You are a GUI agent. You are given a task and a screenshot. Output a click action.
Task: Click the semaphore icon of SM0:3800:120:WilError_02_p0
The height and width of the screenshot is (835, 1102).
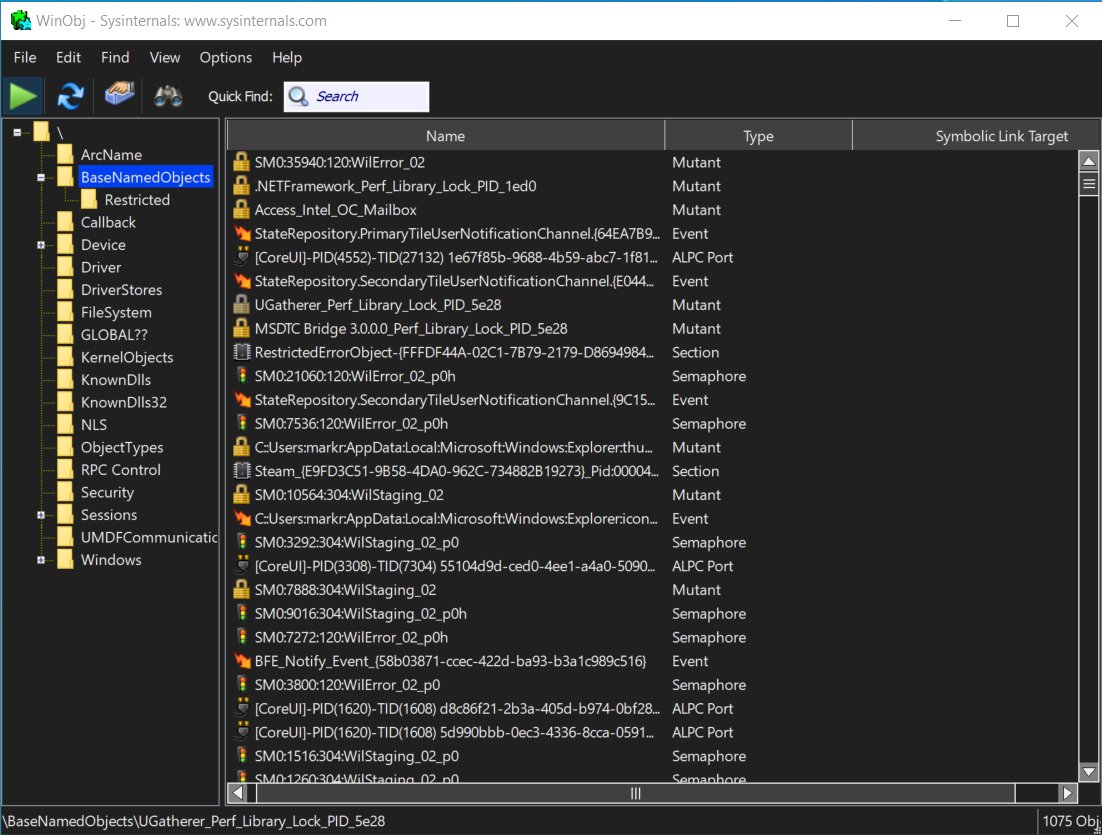(x=242, y=685)
